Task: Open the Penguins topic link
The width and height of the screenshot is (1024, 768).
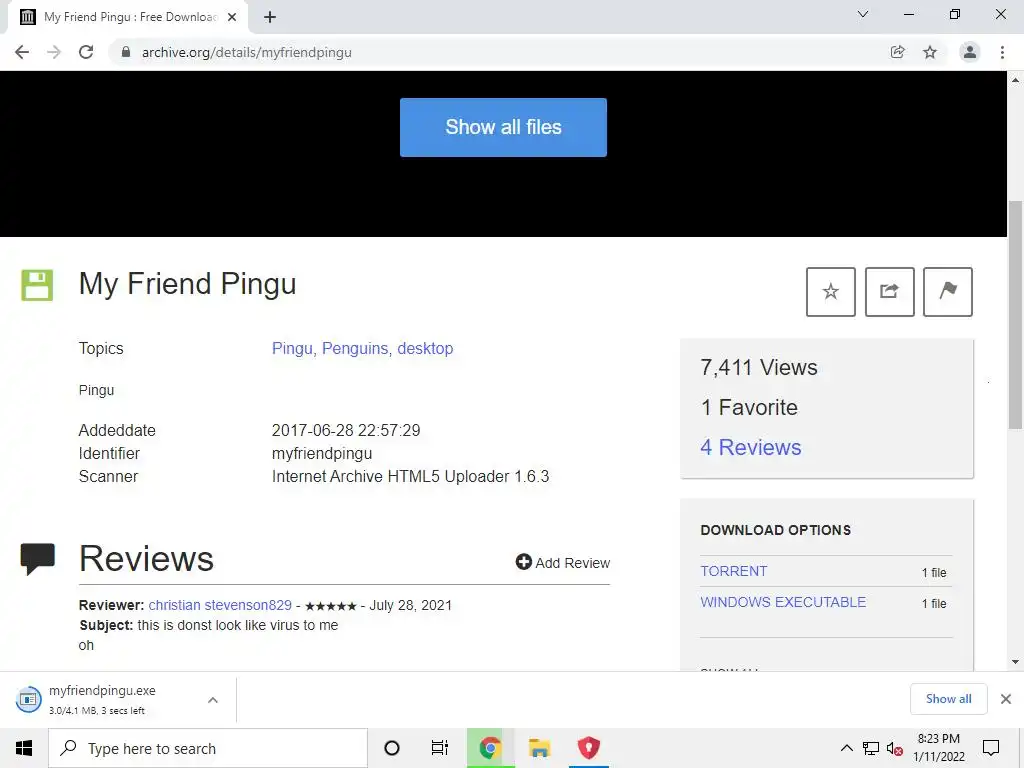Action: click(x=357, y=348)
